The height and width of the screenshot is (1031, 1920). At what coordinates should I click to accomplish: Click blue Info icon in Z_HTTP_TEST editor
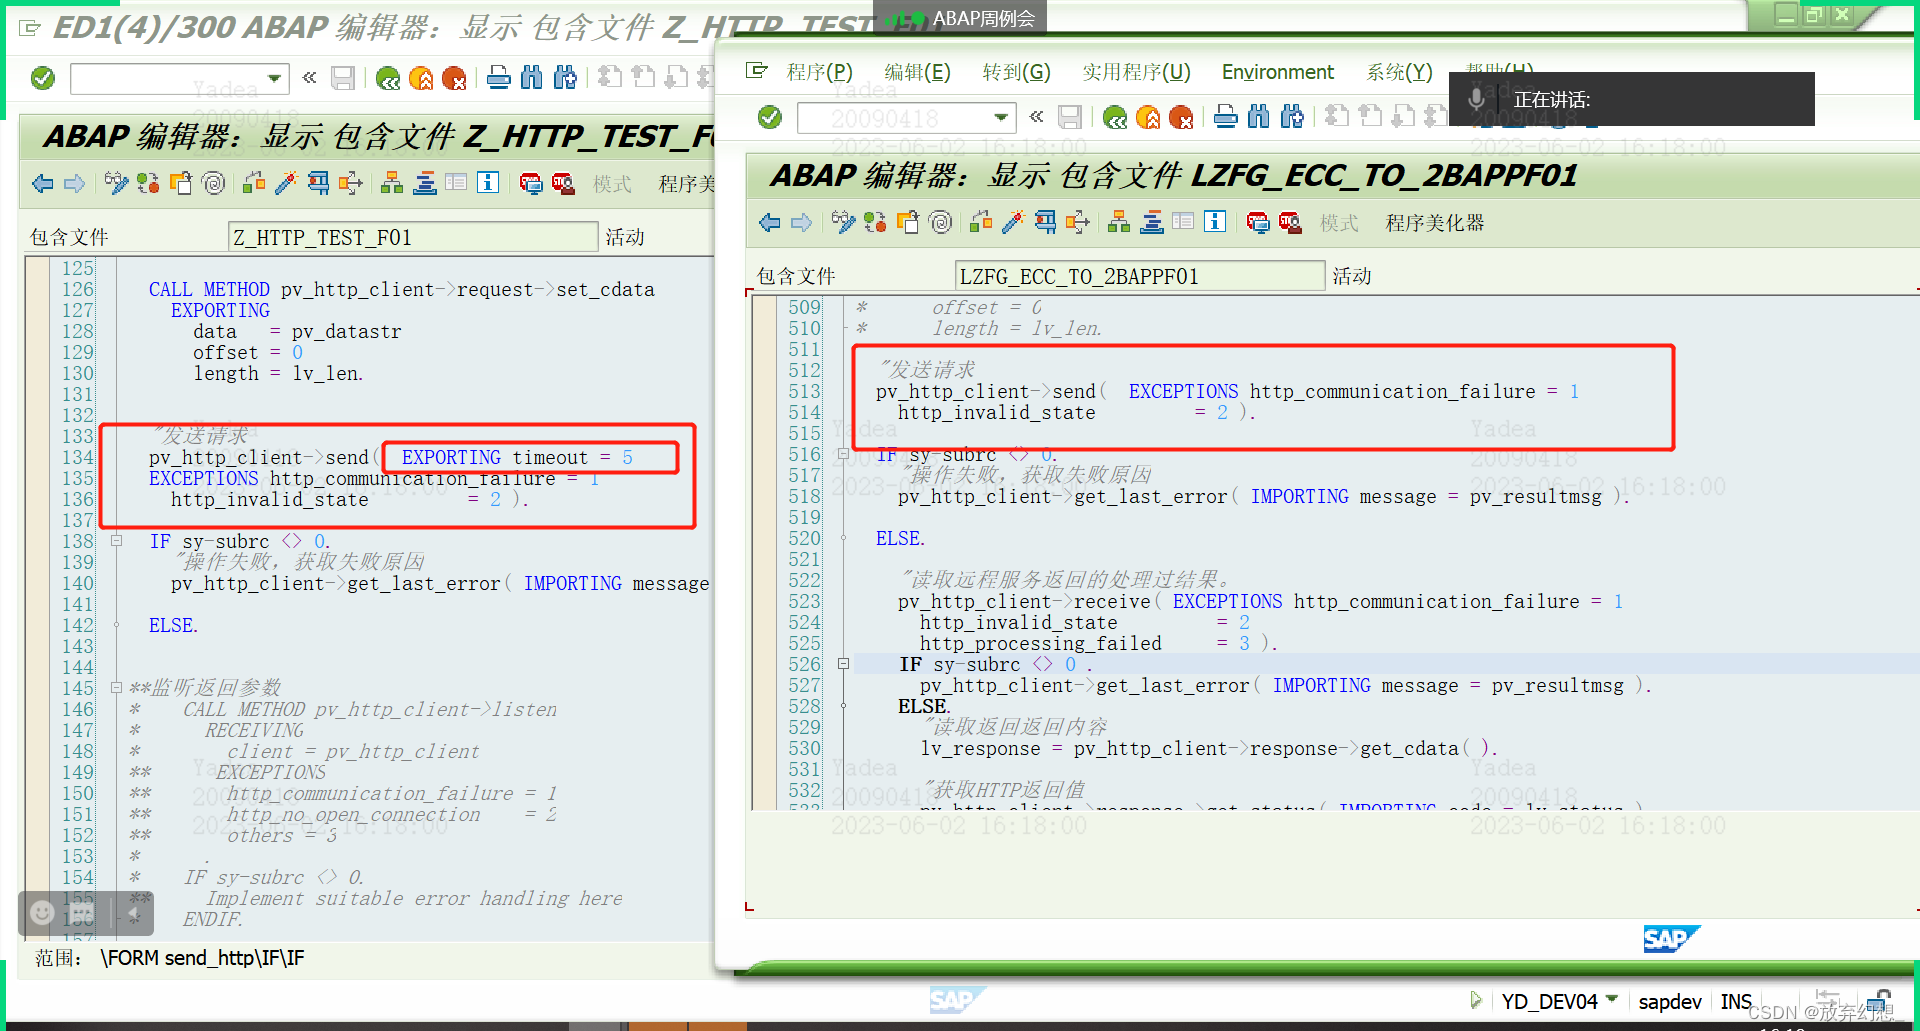point(488,182)
